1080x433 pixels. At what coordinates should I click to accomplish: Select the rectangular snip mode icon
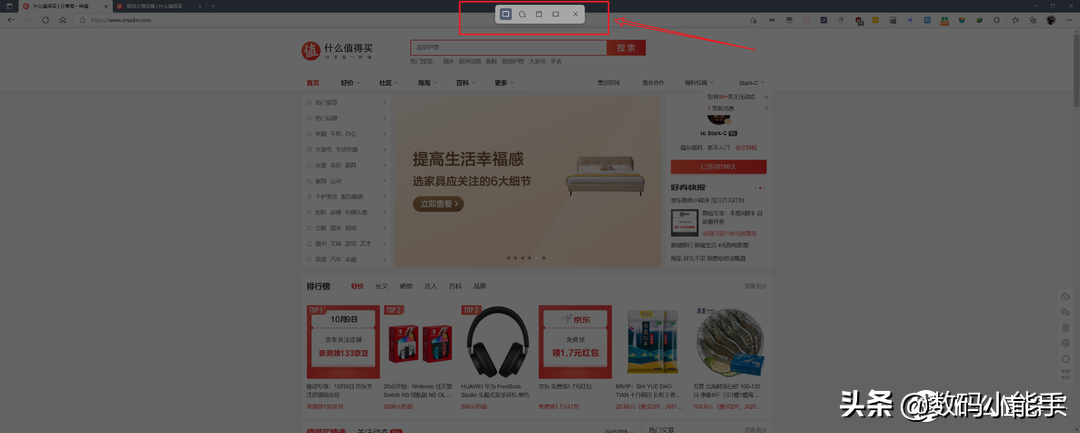click(x=506, y=14)
